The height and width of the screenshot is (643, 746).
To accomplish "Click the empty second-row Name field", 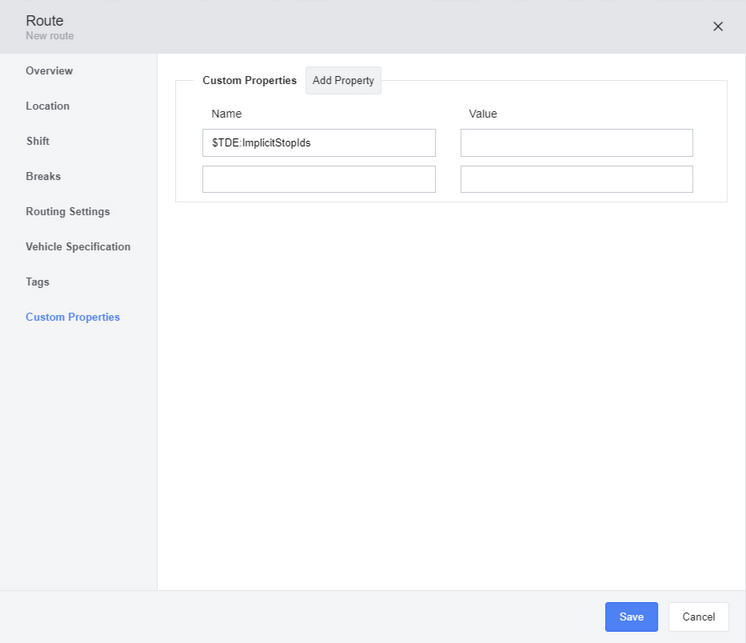I will click(x=319, y=179).
